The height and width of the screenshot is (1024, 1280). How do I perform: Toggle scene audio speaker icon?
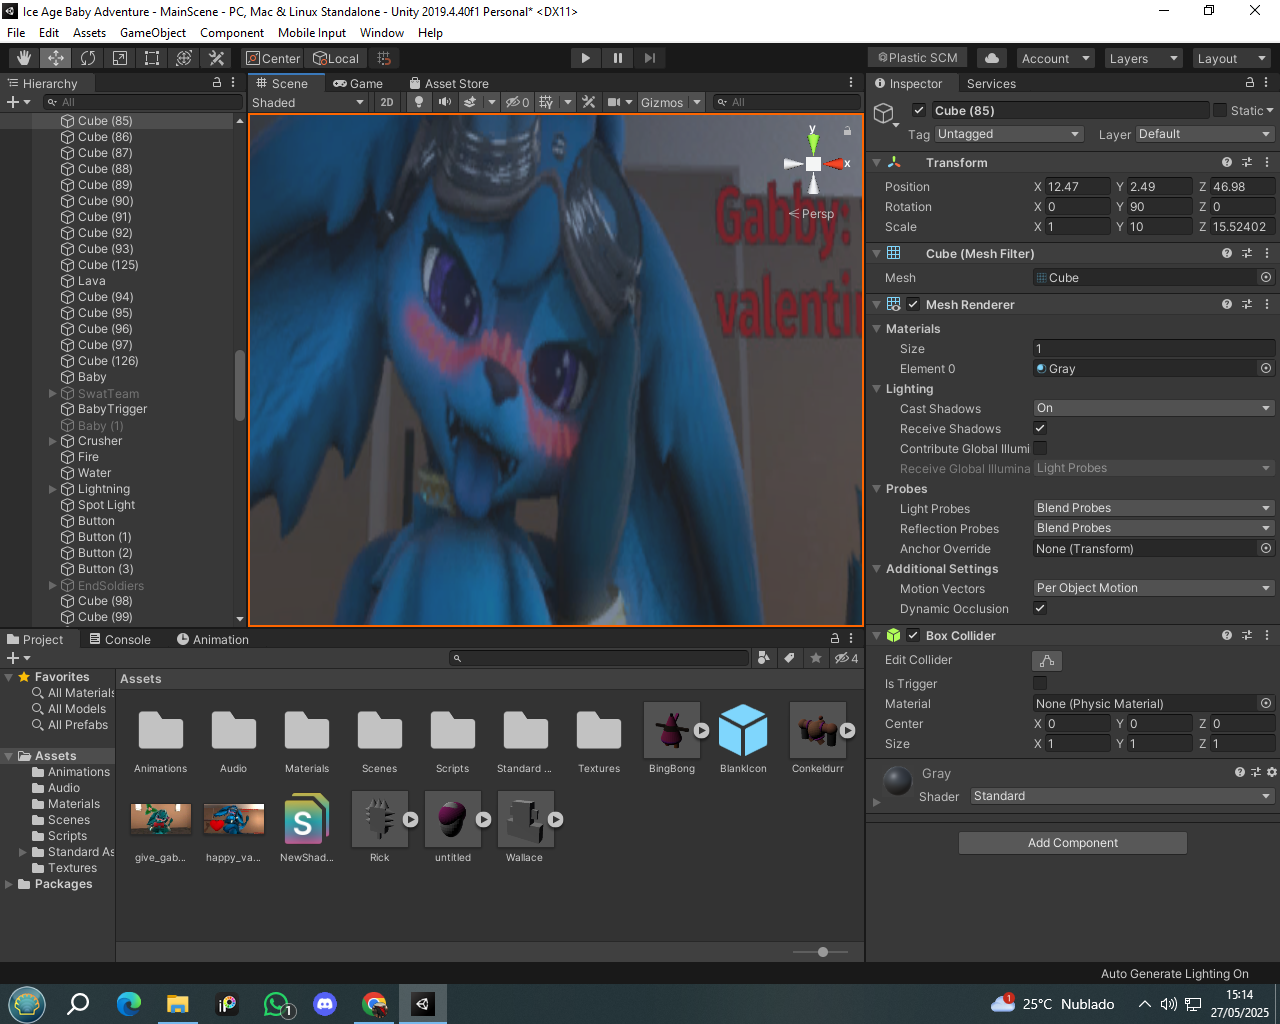[x=445, y=102]
